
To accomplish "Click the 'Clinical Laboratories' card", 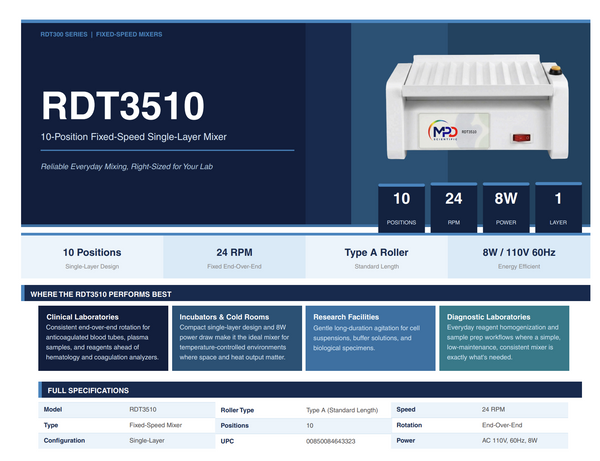I will (x=103, y=338).
